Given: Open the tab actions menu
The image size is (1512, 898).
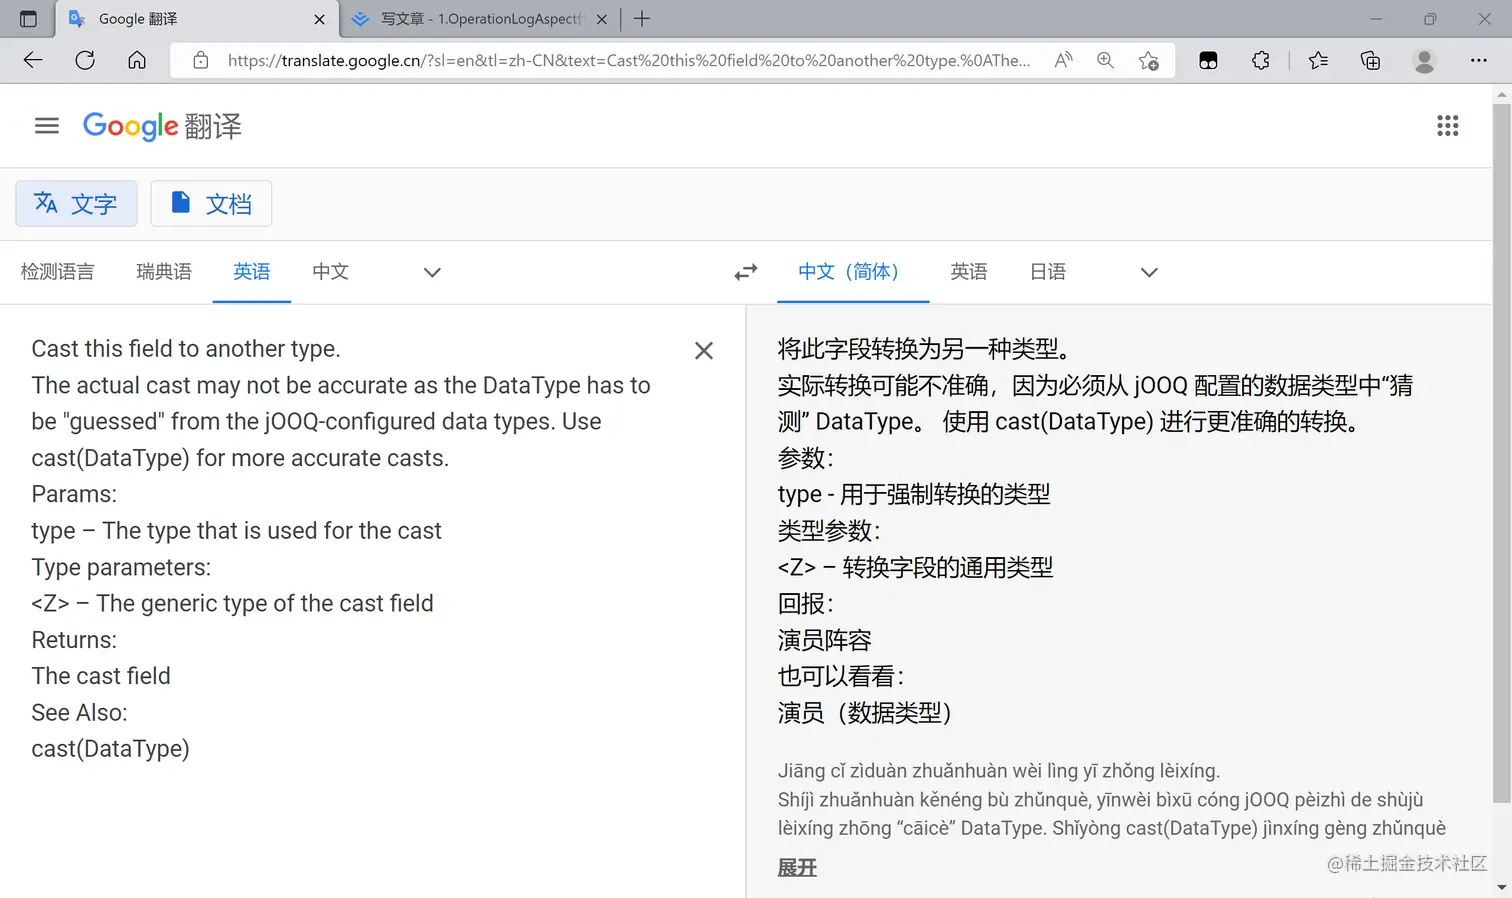Looking at the screenshot, I should 28,19.
